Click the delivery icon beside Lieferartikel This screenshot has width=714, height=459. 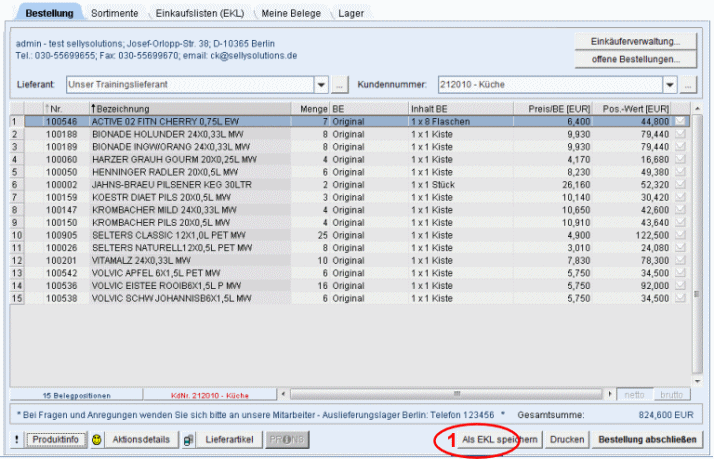point(188,440)
